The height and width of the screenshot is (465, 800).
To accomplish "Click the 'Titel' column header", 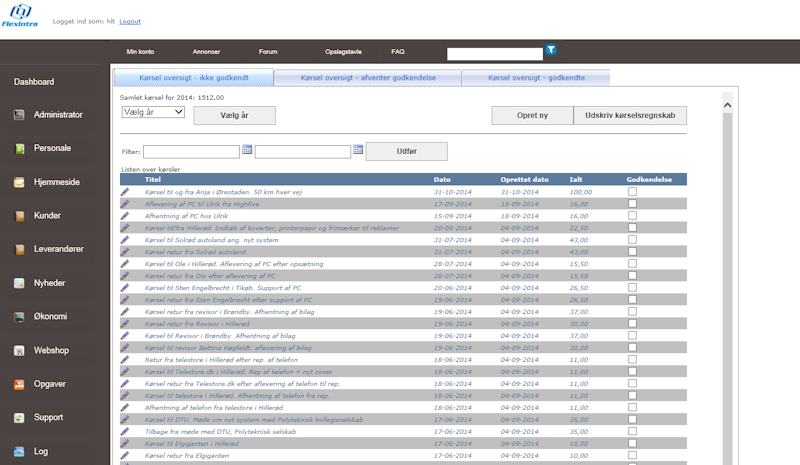I will (x=153, y=179).
